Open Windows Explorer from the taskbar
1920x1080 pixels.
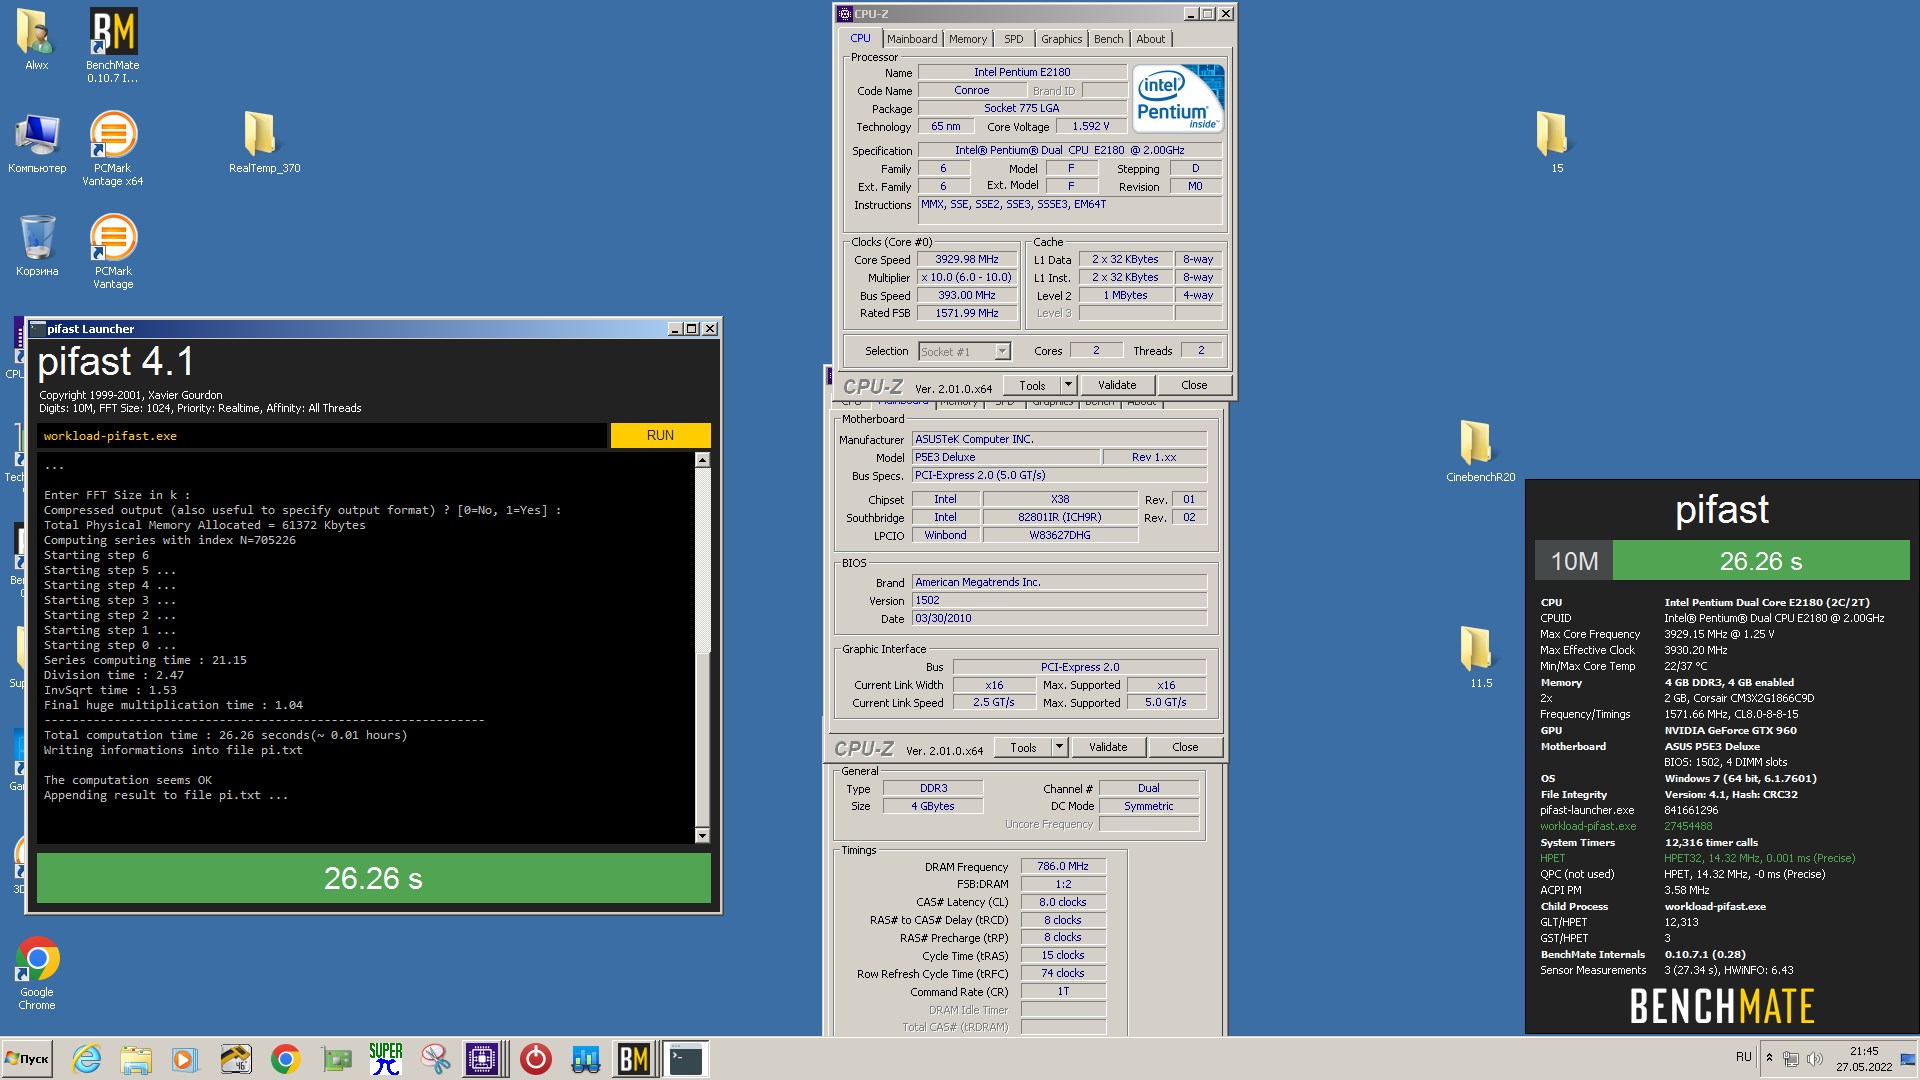coord(136,1059)
